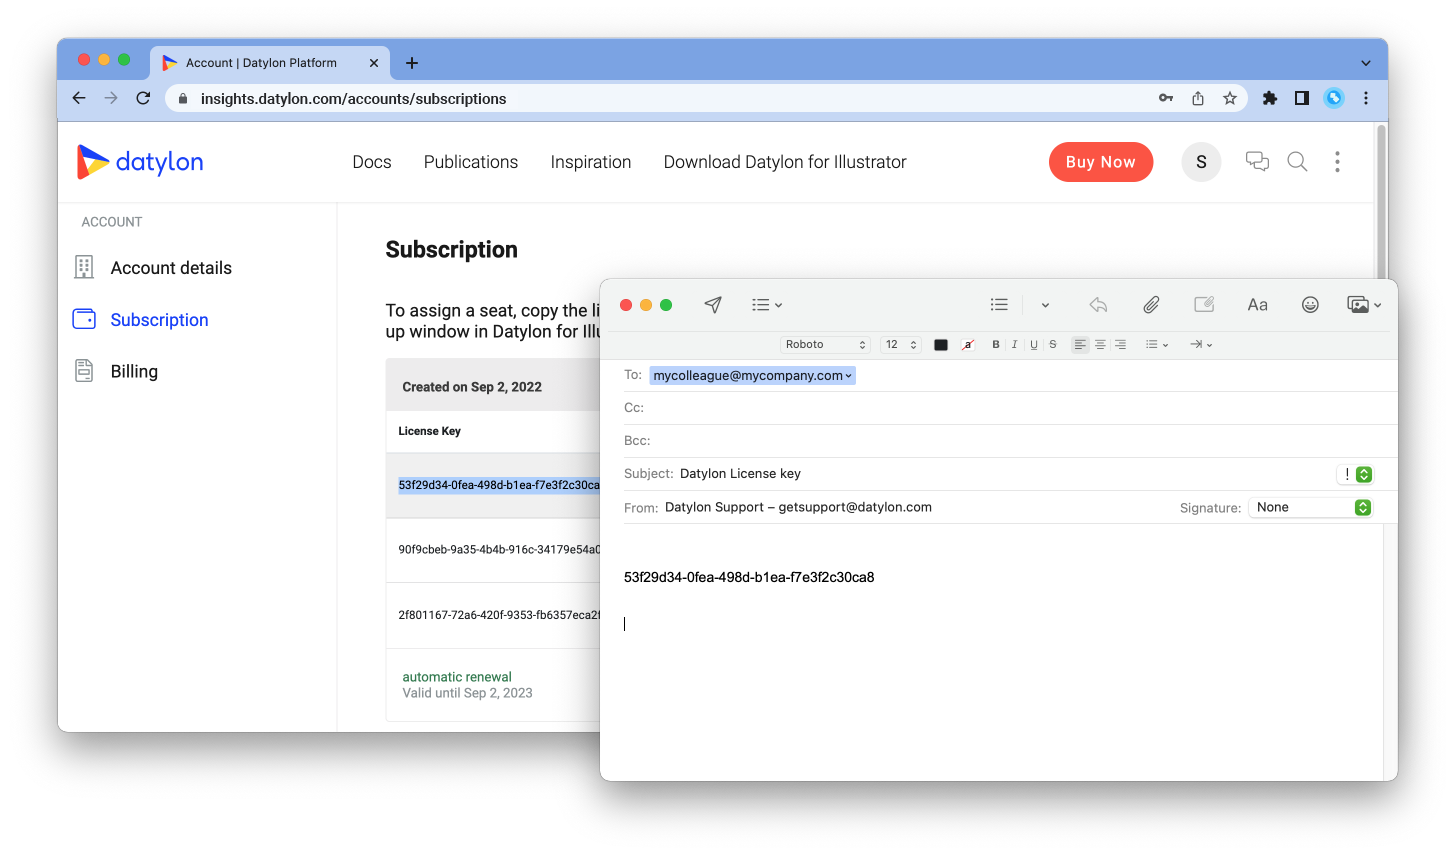Viewport: 1454px width, 855px height.
Task: Click the Subject field Datylon License key
Action: [740, 473]
